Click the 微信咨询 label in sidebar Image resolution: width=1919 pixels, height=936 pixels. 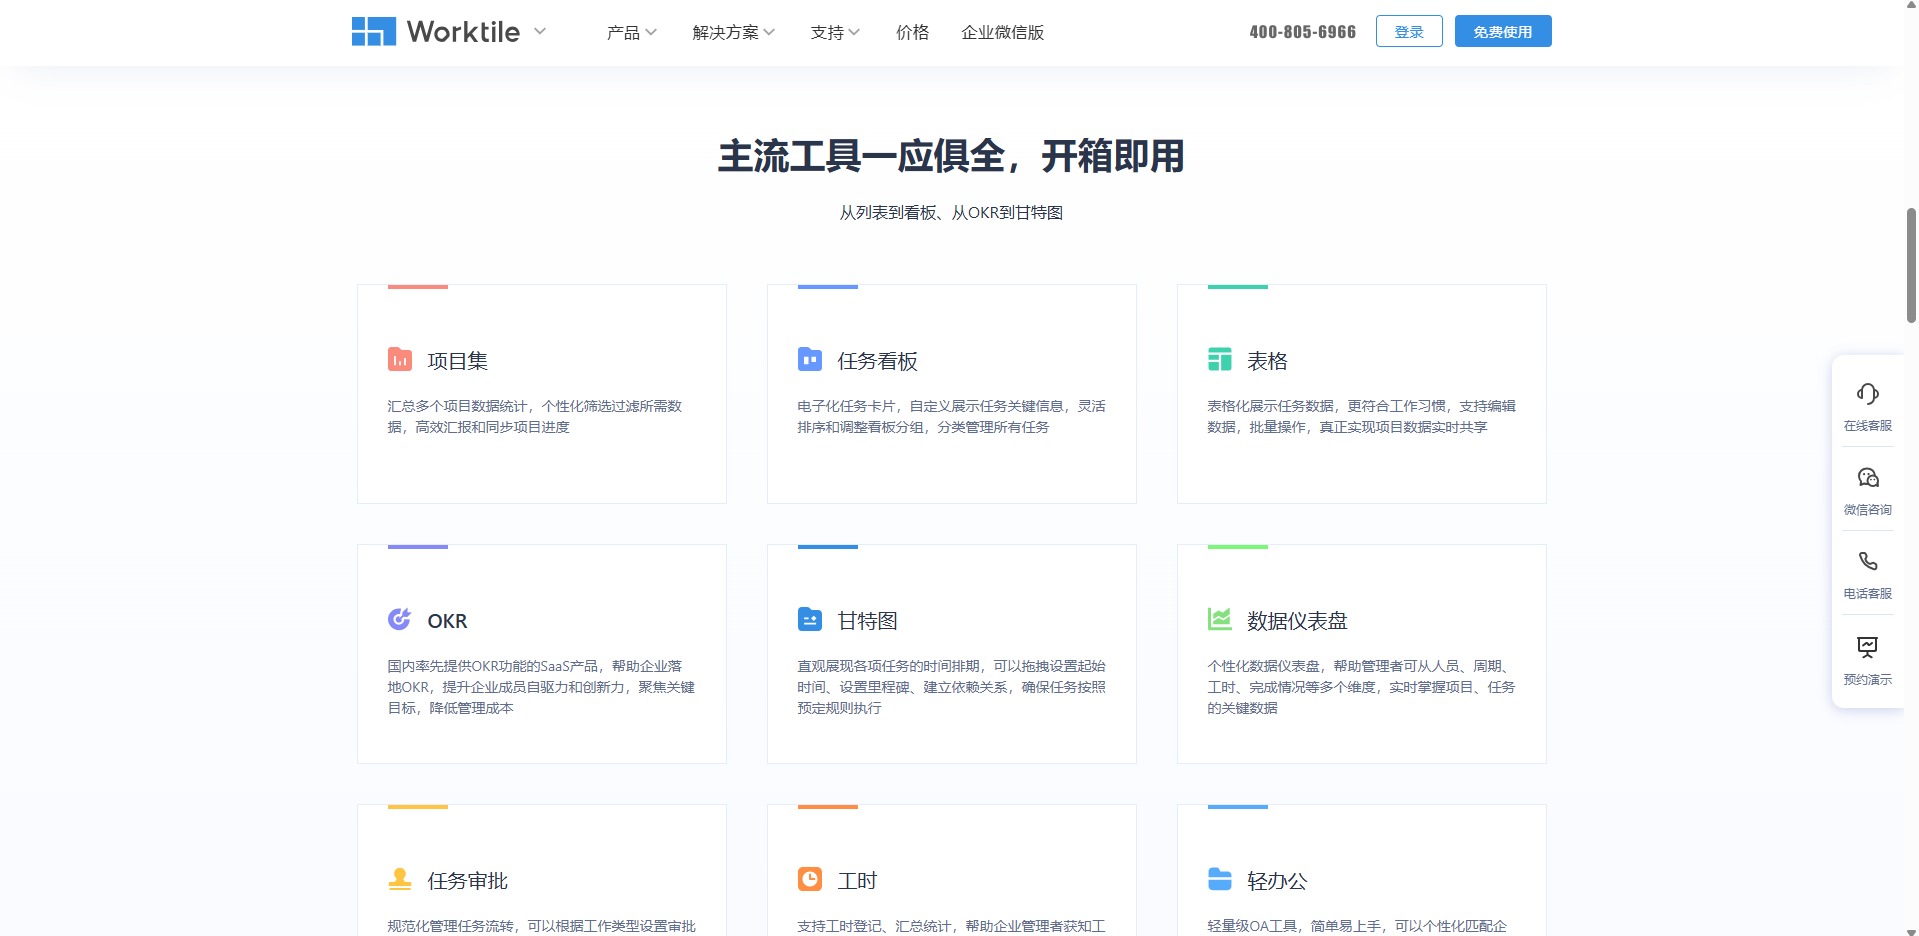(x=1868, y=510)
